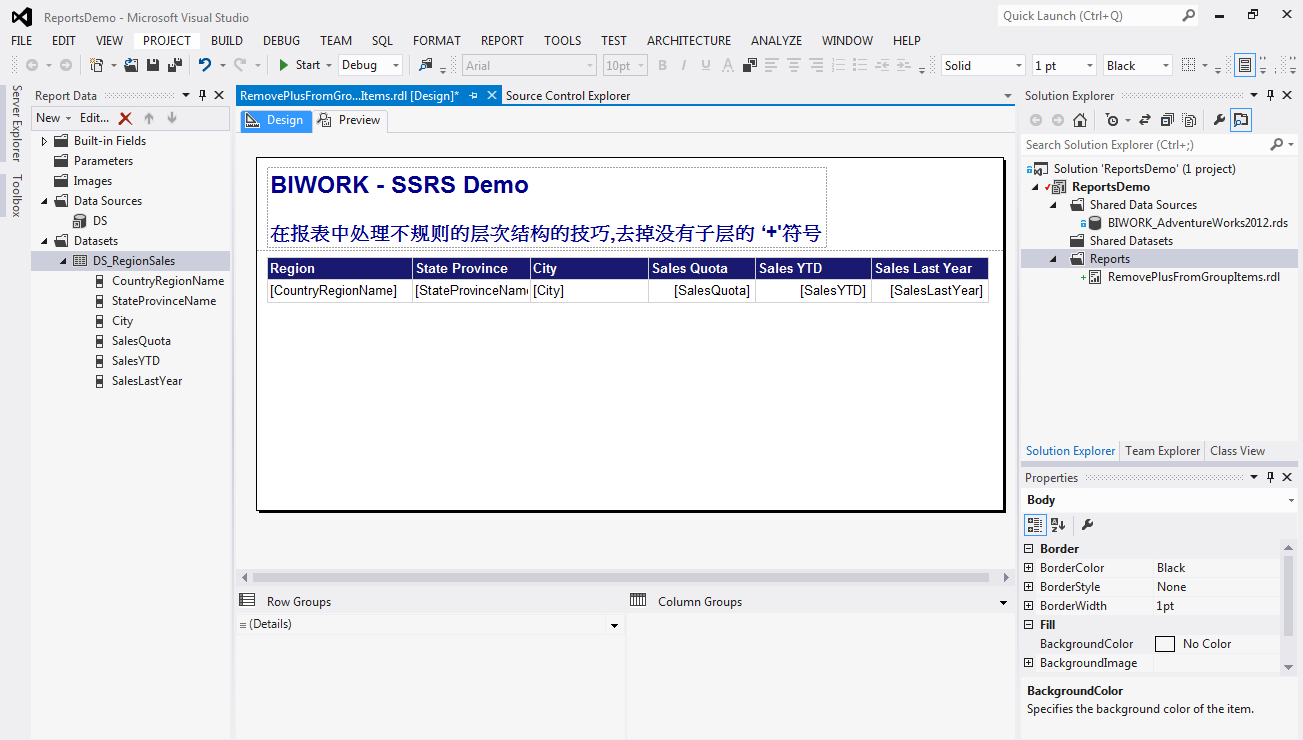Open the Server Explorer side tab
Viewport: 1303px width, 740px height.
pyautogui.click(x=15, y=124)
